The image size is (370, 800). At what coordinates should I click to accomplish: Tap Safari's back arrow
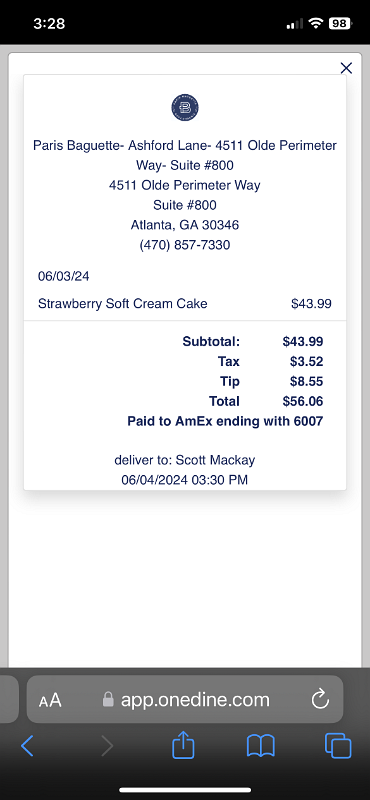(28, 746)
